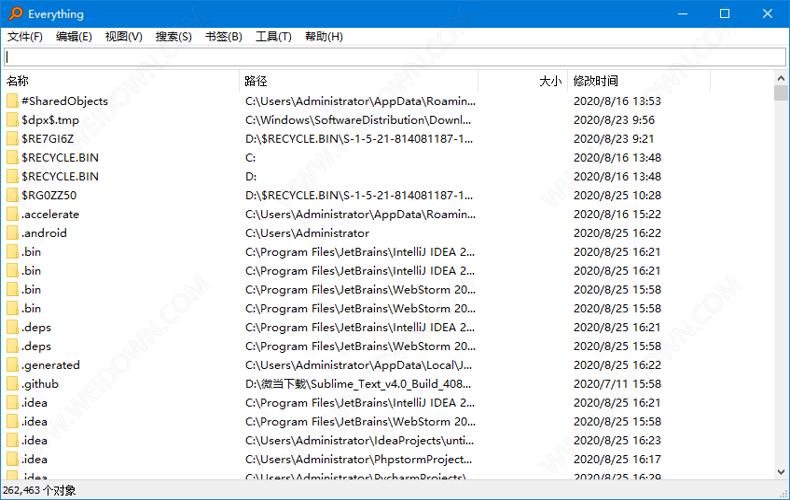Open the 文件(F) menu
Image resolution: width=790 pixels, height=500 pixels.
click(25, 37)
